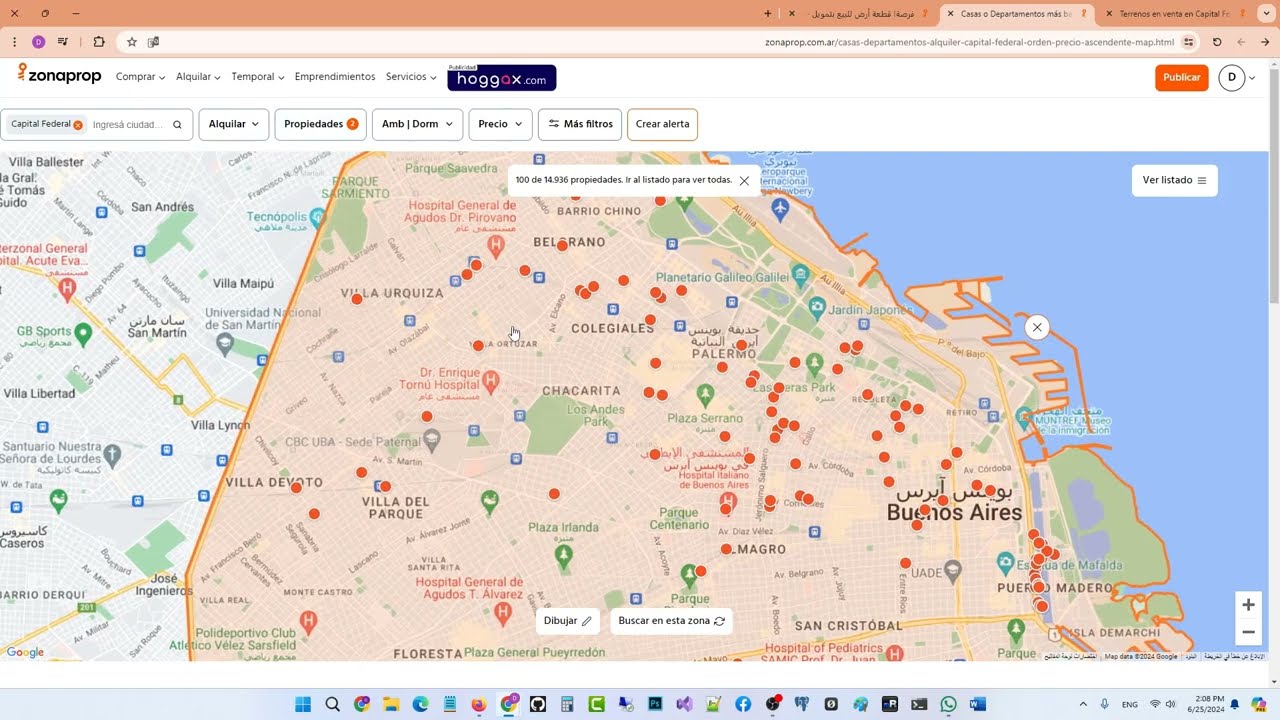Activate the Dibujar draw-area tool
This screenshot has height=720, width=1280.
coord(568,621)
